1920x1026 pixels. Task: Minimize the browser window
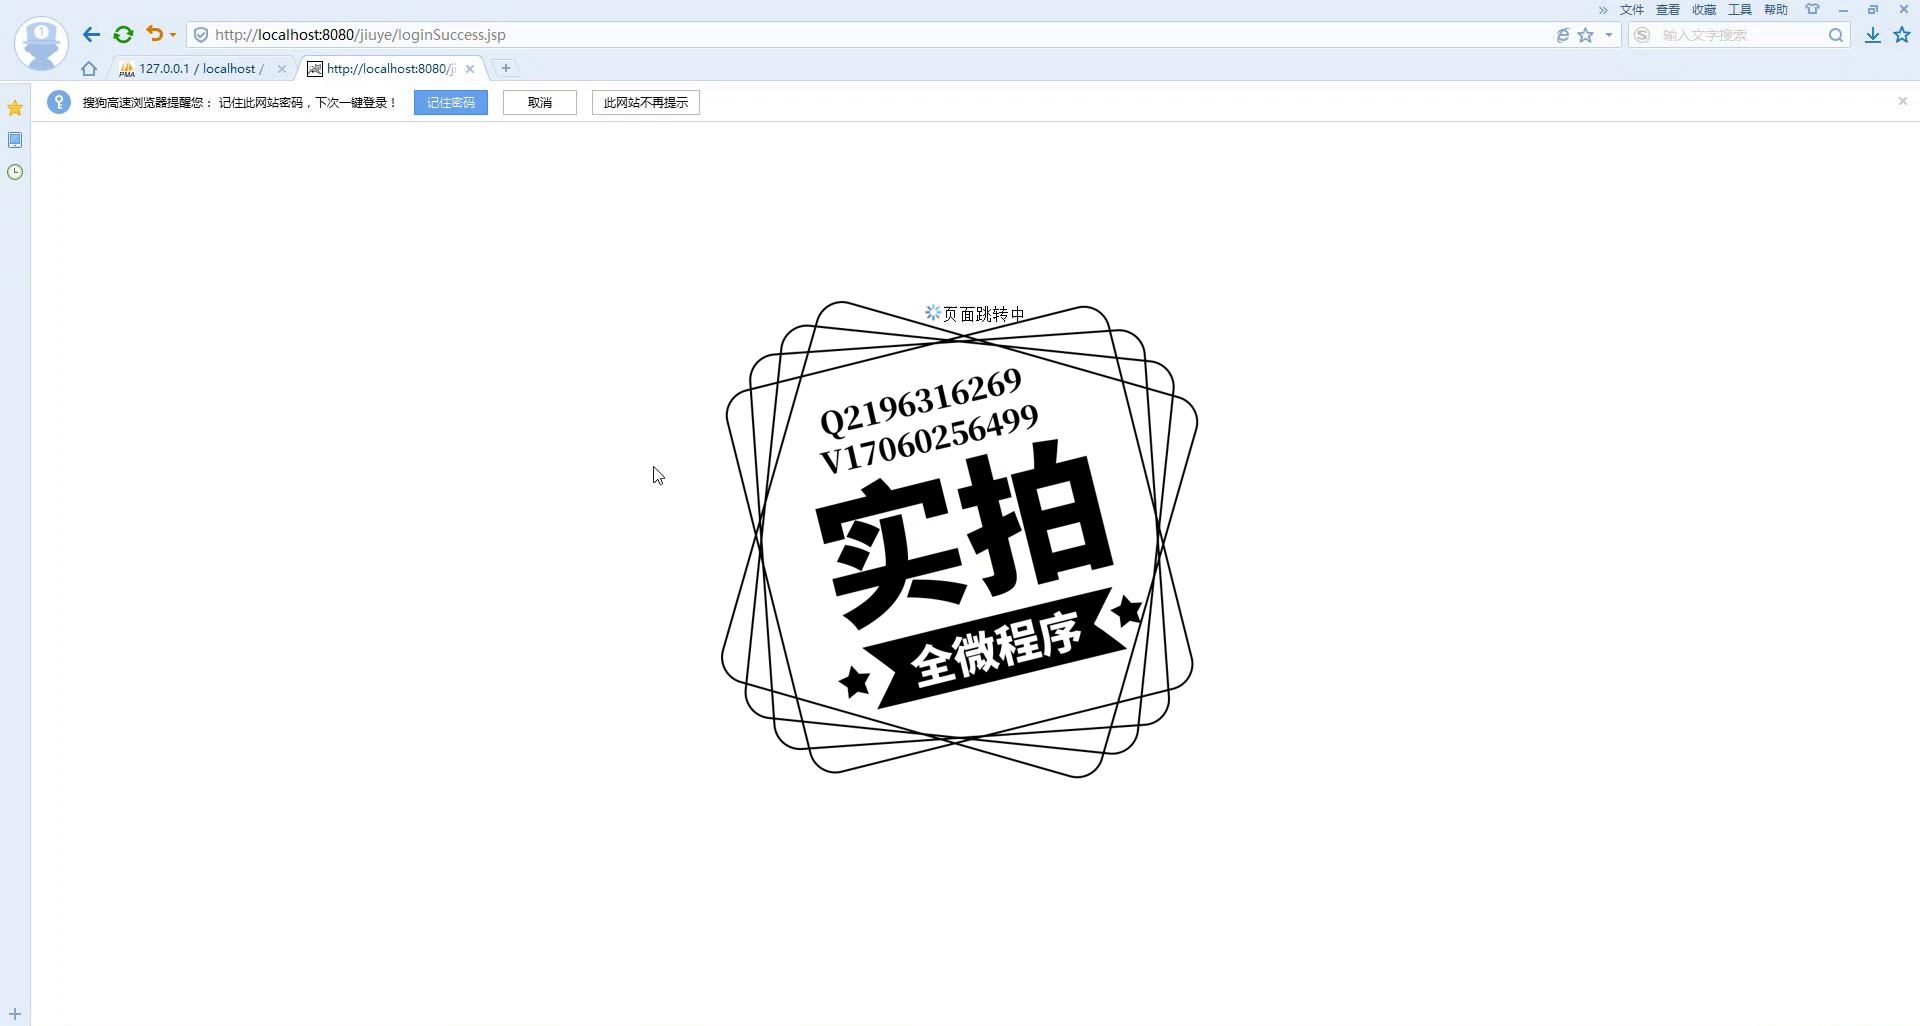(1843, 10)
